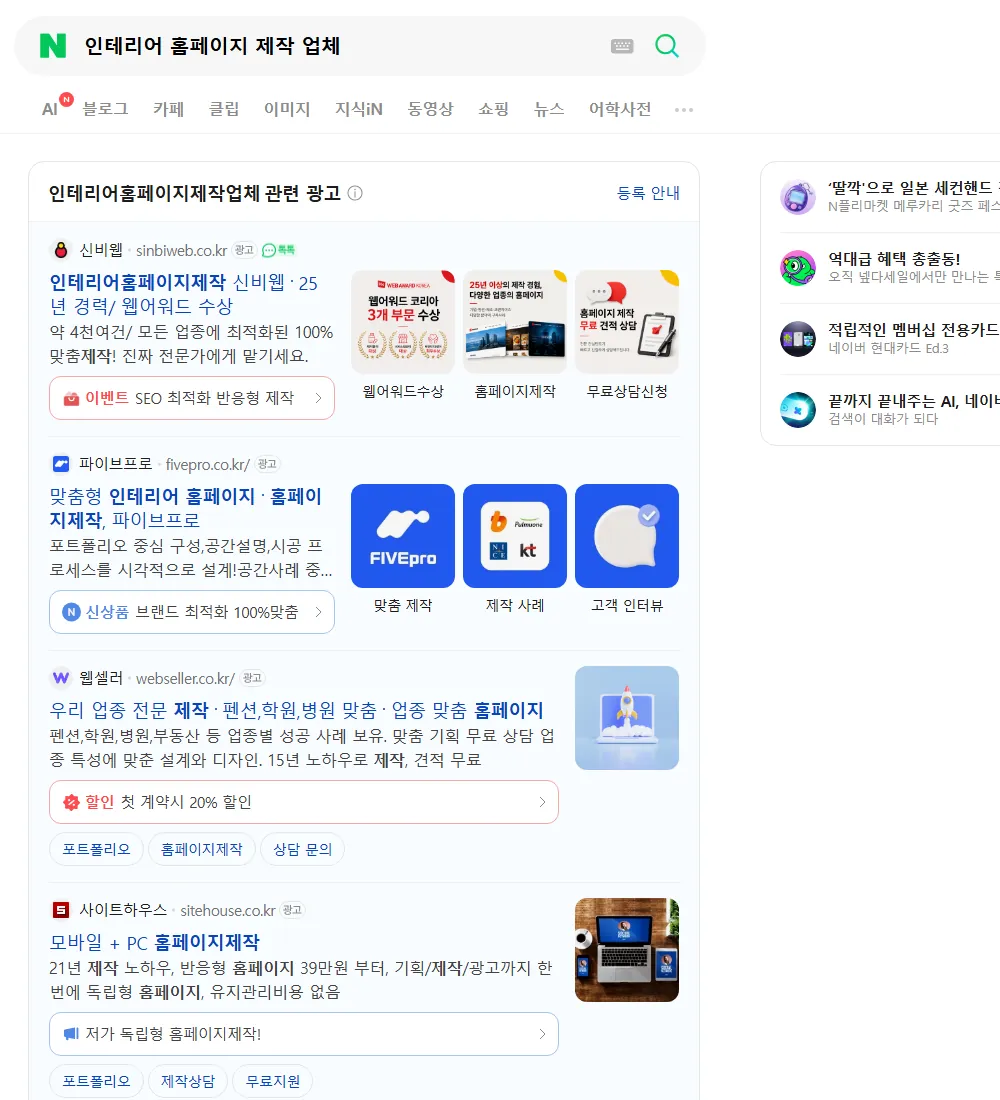Click 웹셀러 홈페이지제작 chip
Image resolution: width=1000 pixels, height=1100 pixels.
[201, 849]
